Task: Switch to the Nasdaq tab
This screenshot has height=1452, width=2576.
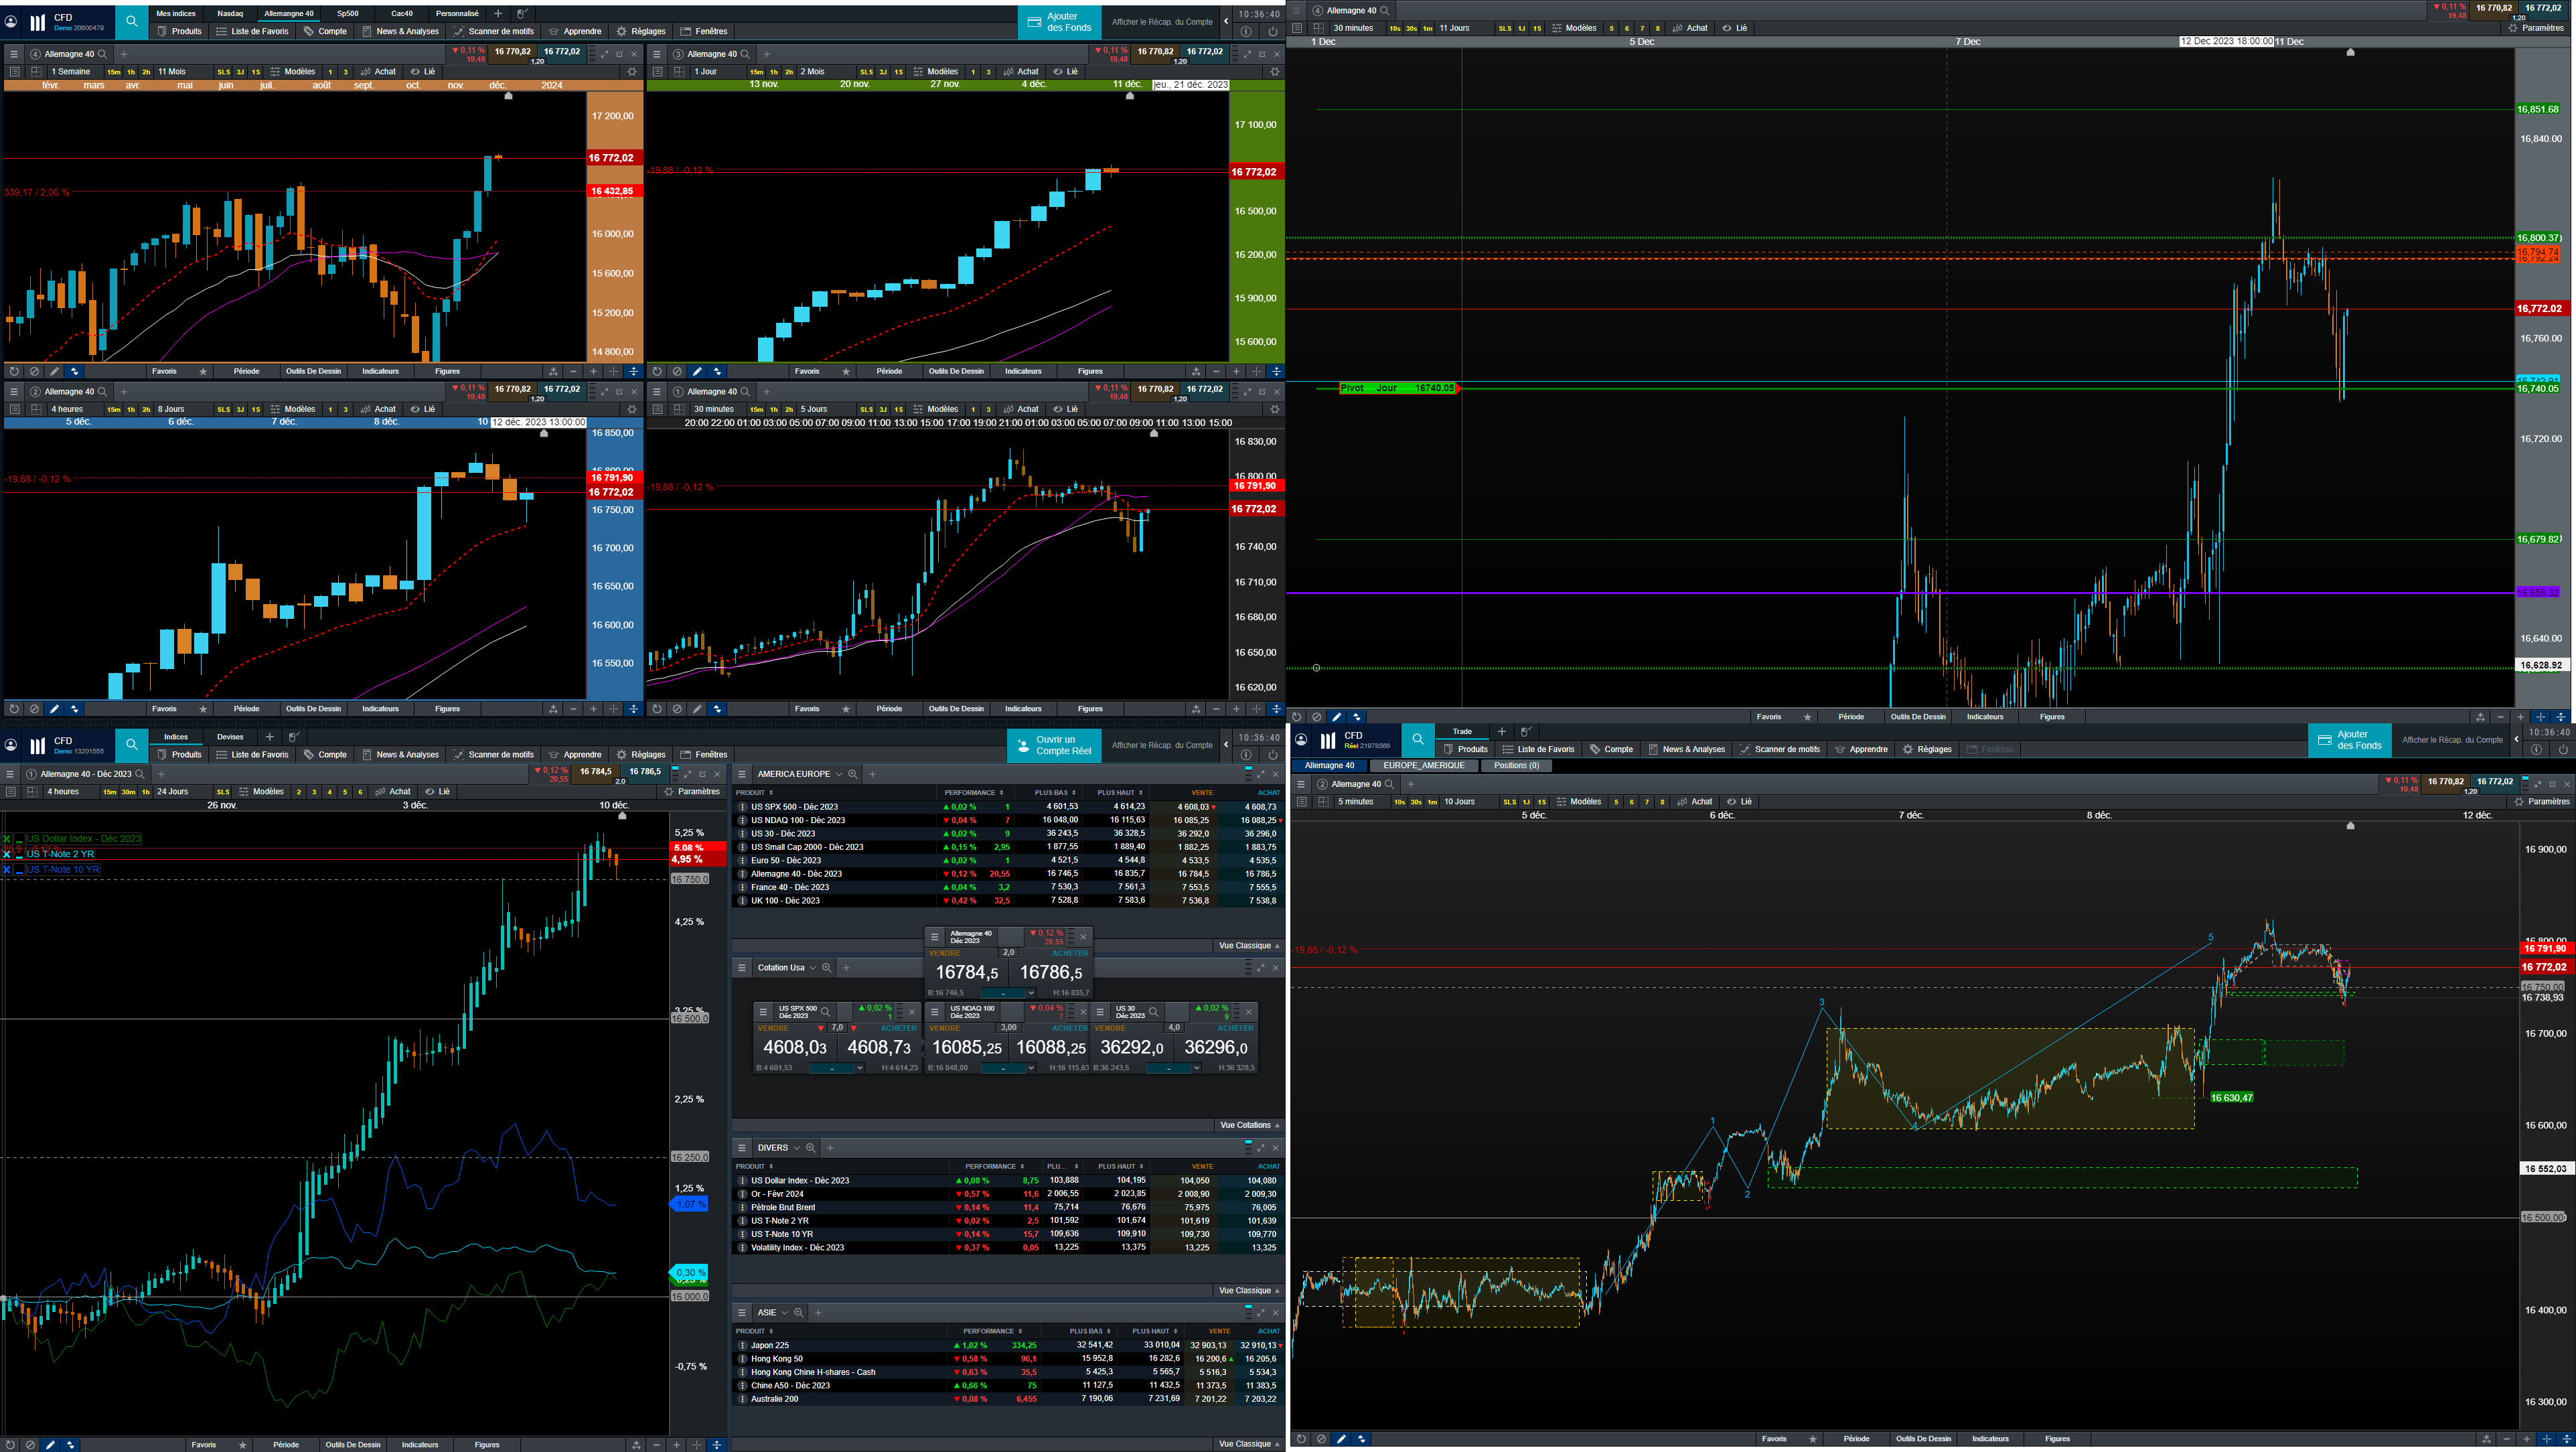Action: 230,13
